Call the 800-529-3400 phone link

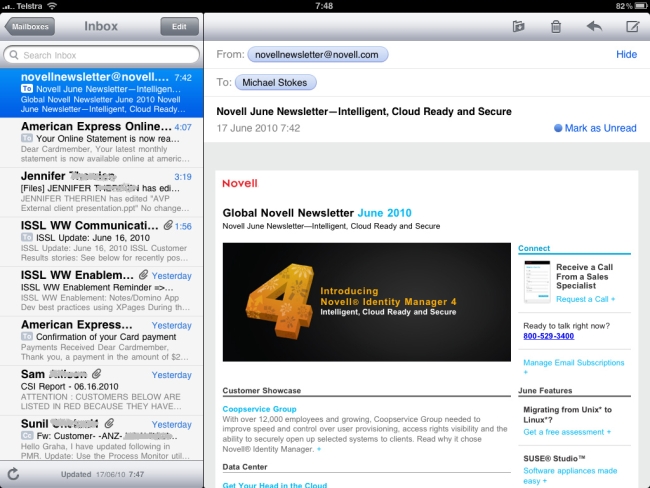548,336
